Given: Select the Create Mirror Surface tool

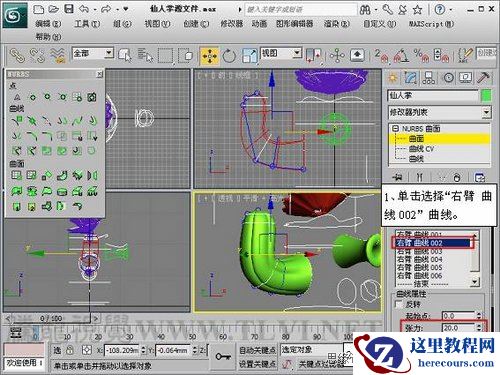Looking at the screenshot, I should pyautogui.click(x=93, y=176).
